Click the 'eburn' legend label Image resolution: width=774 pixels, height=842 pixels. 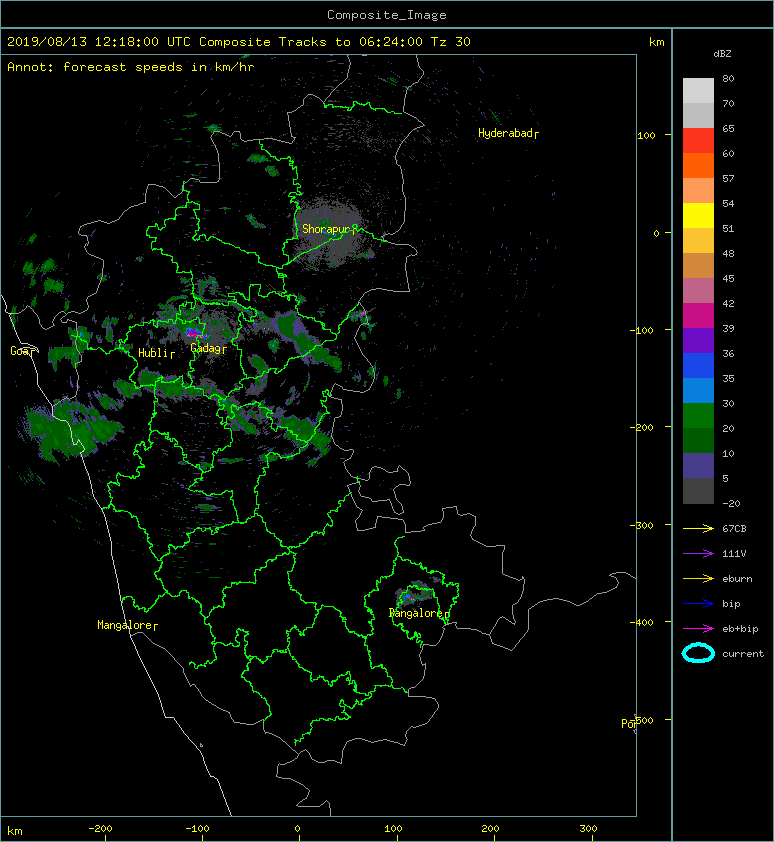pos(737,579)
